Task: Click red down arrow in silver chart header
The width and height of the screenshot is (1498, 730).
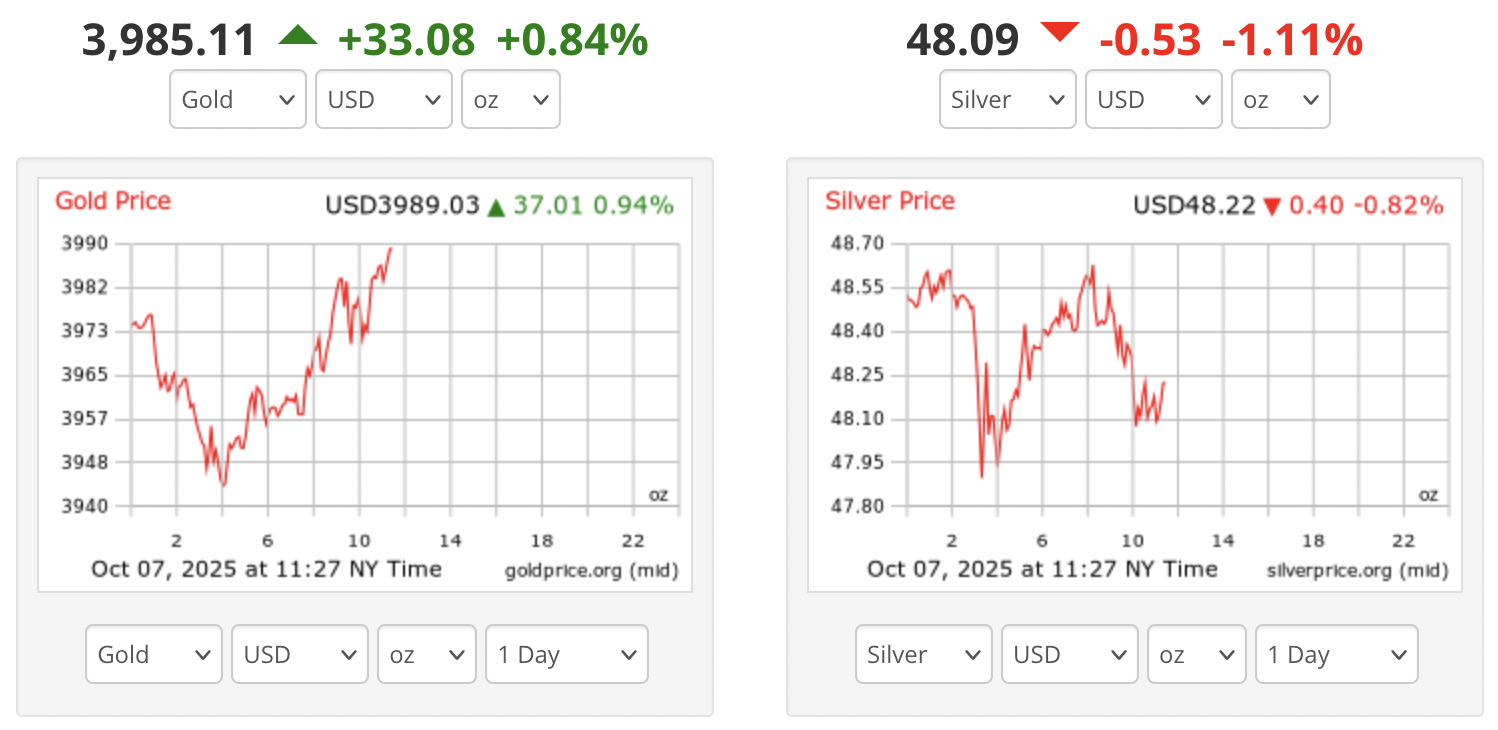Action: click(x=1272, y=207)
